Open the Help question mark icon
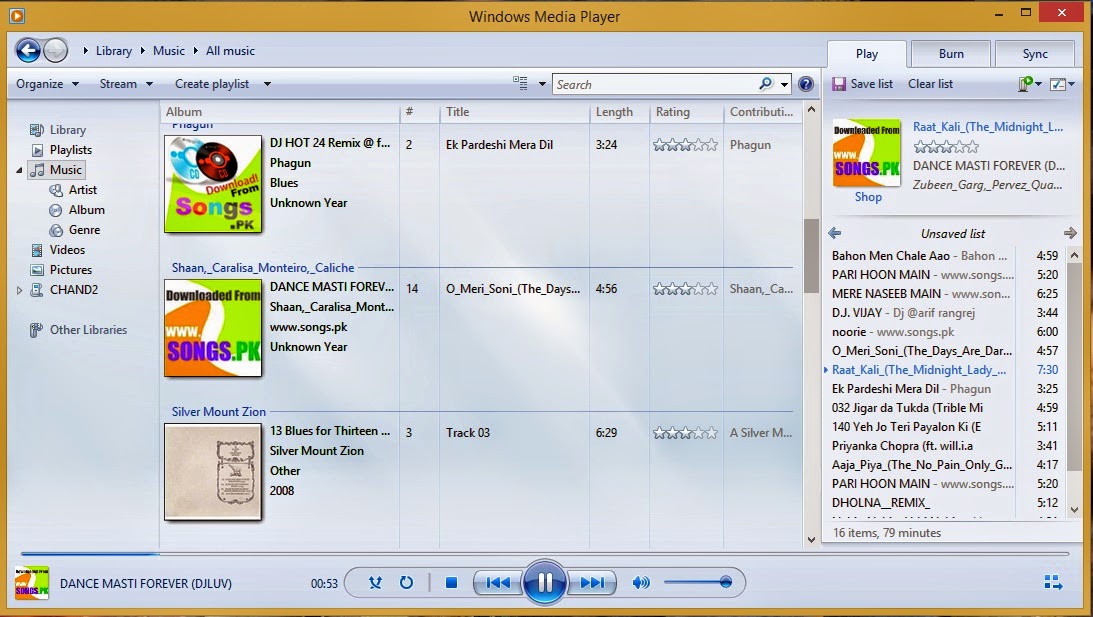 806,84
